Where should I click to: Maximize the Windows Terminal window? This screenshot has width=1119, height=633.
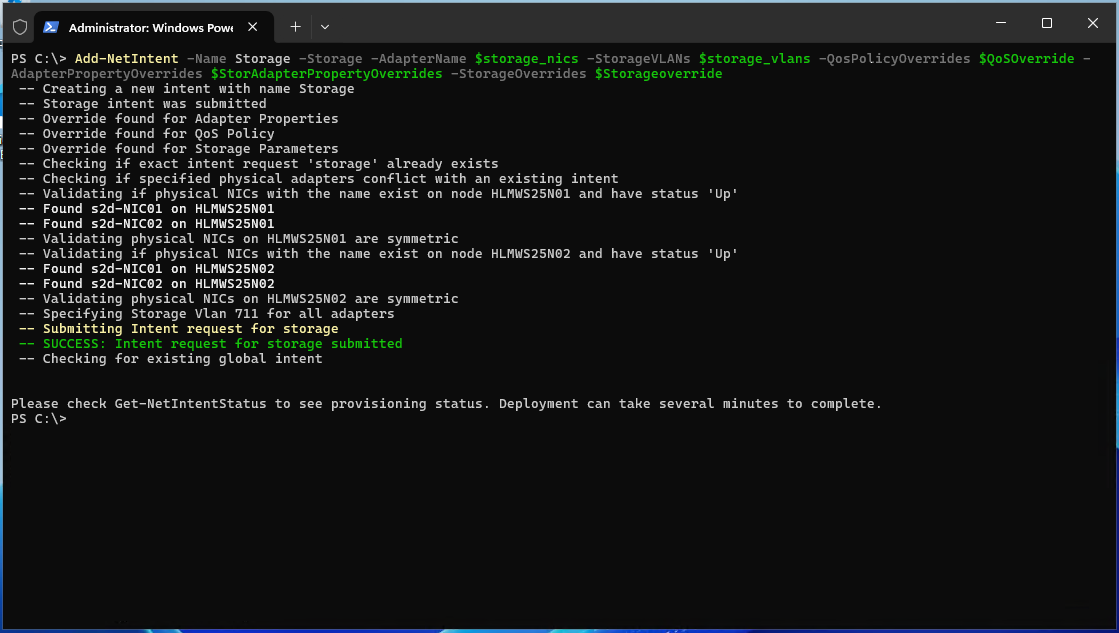click(x=1046, y=23)
